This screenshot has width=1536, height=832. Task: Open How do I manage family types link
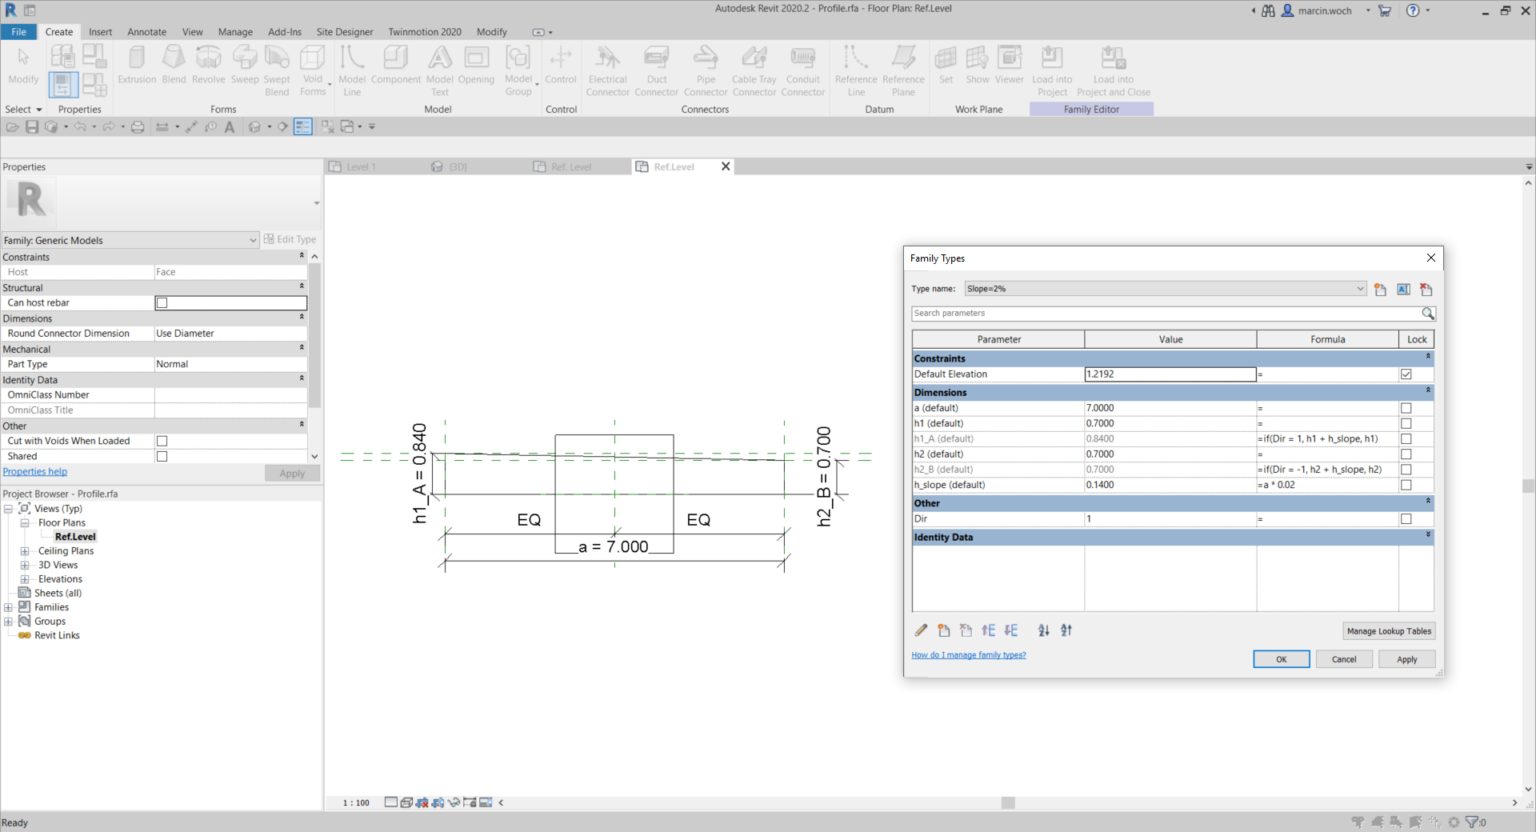coord(968,655)
